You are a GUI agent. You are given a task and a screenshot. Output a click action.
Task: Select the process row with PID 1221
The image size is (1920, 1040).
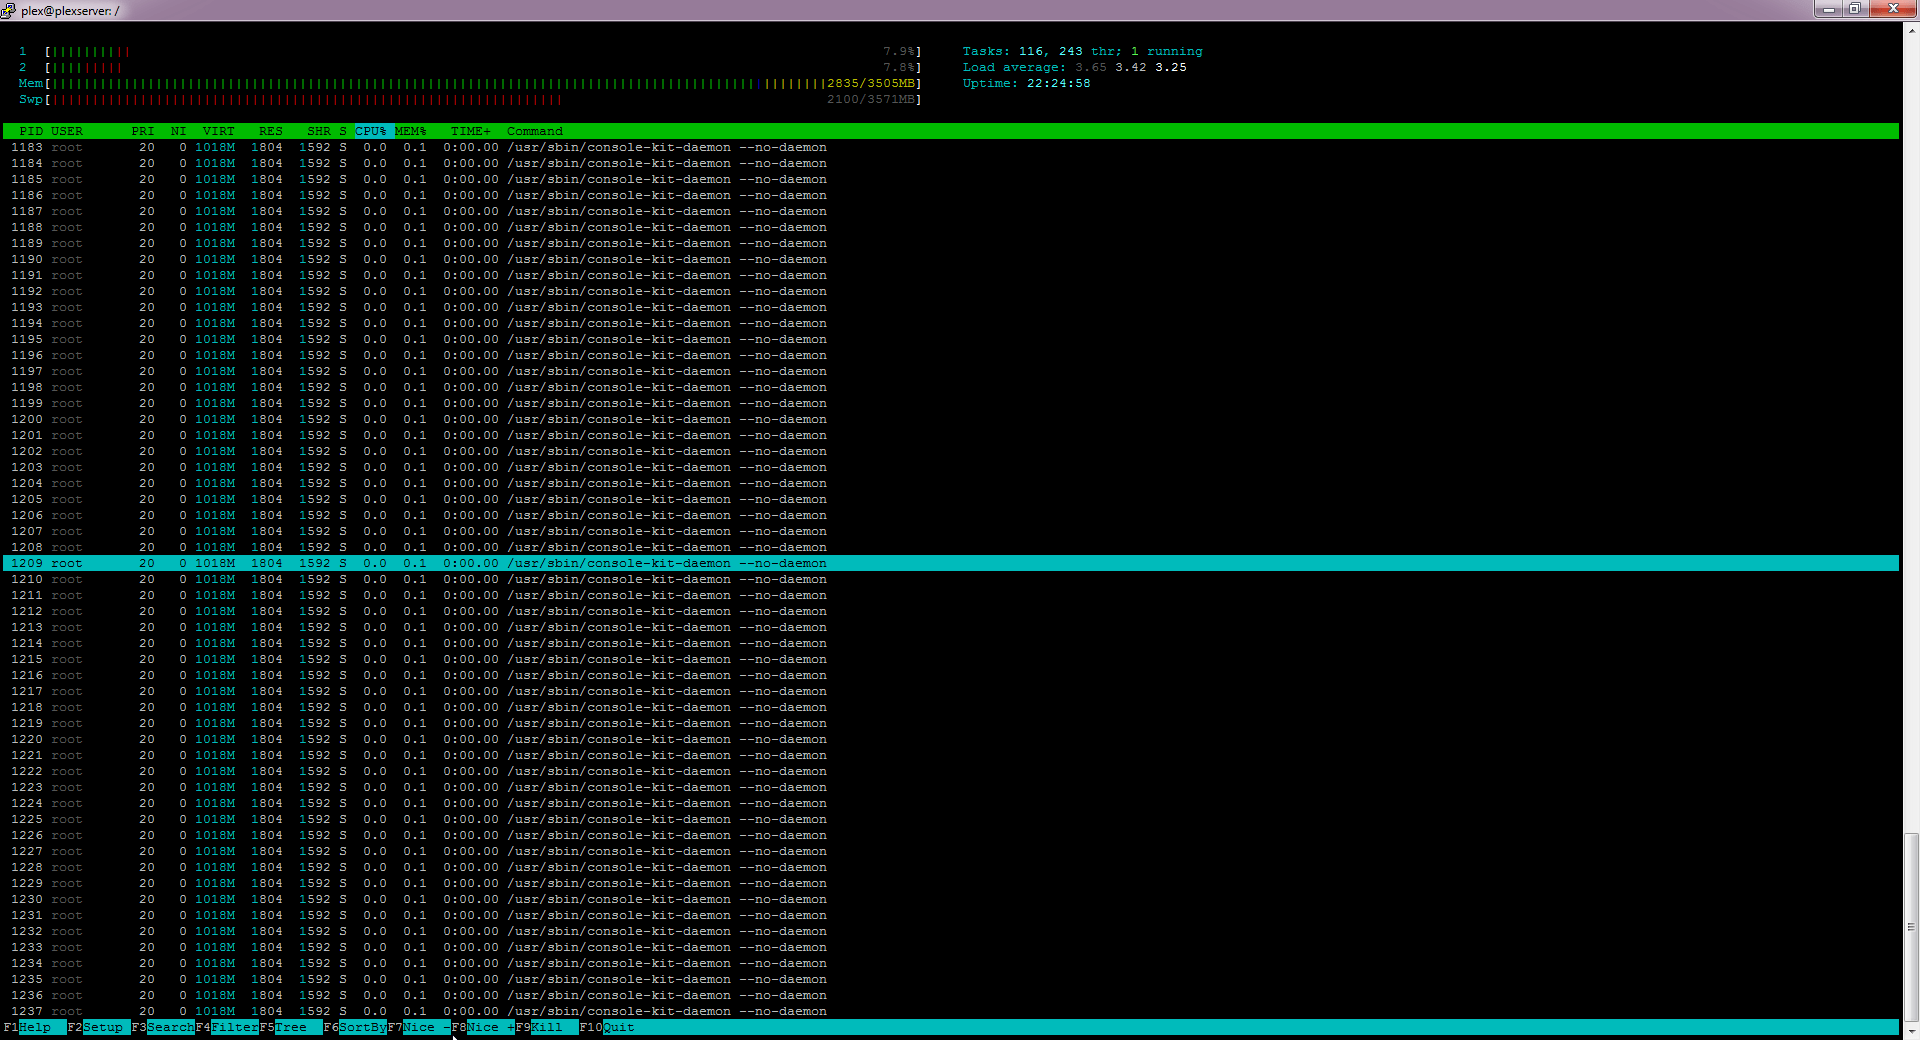point(951,756)
